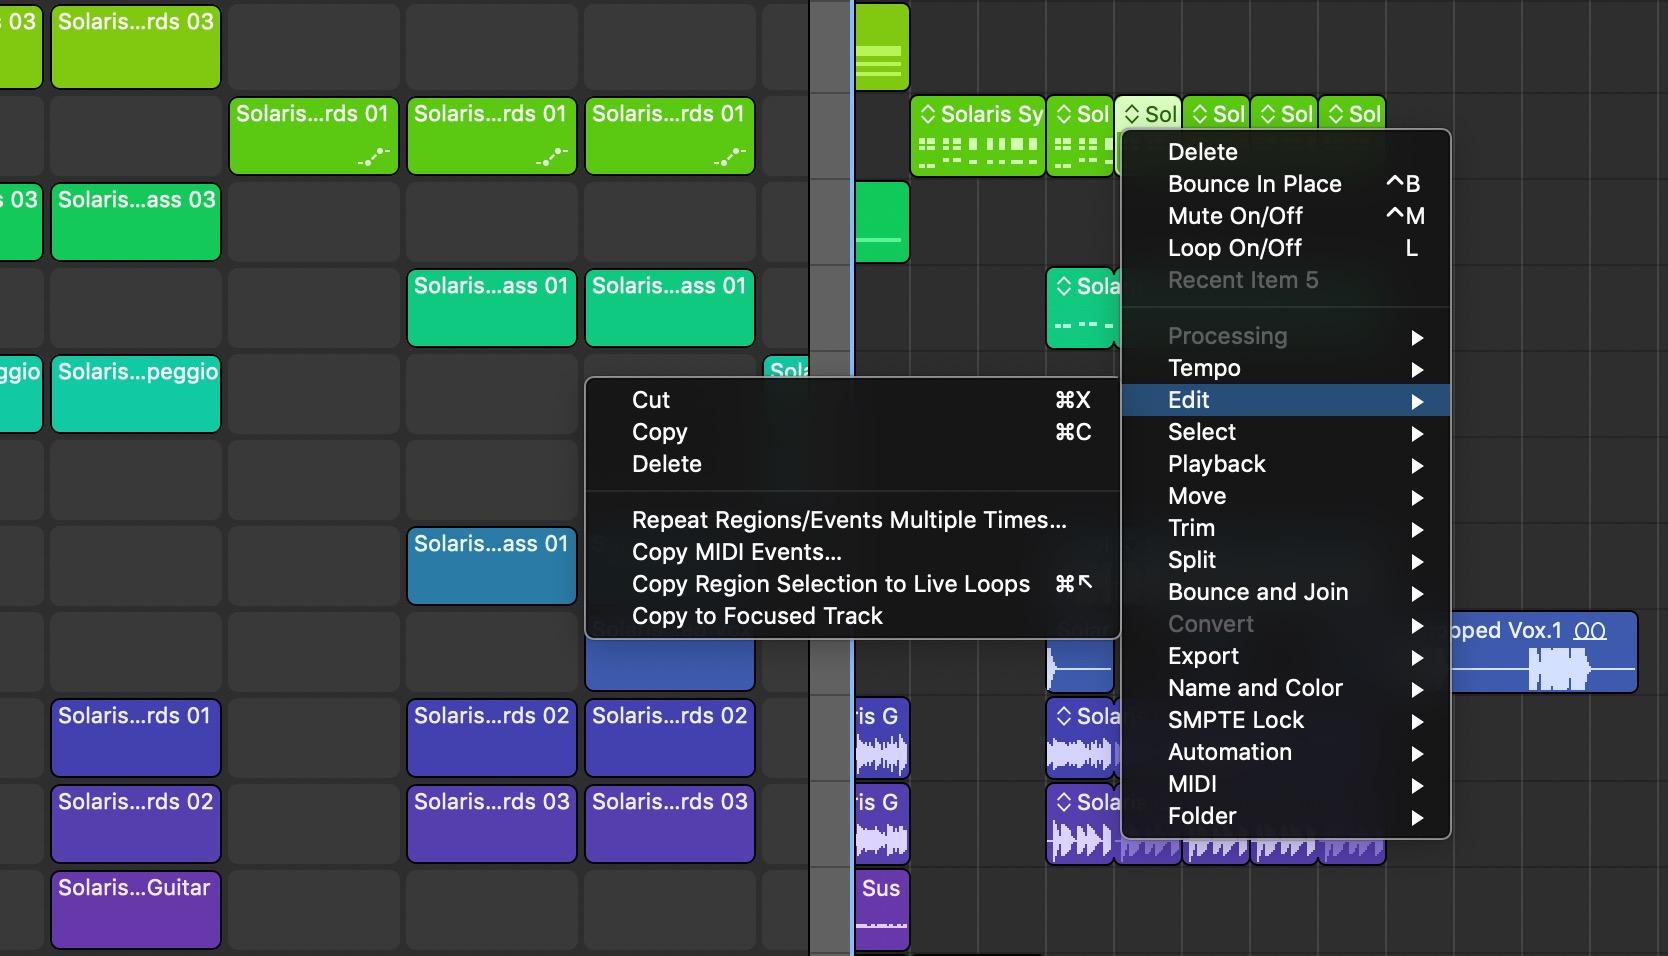Screen dimensions: 1668x956
Task: Select the purple Solaris Guitar region
Action: (135, 910)
